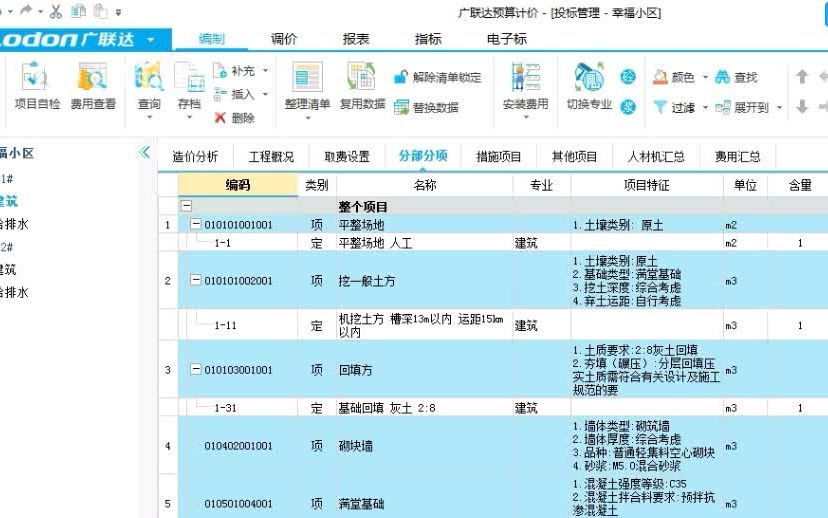Open the 人材机汇总 tab
Screen dimensions: 828x518
click(x=656, y=156)
